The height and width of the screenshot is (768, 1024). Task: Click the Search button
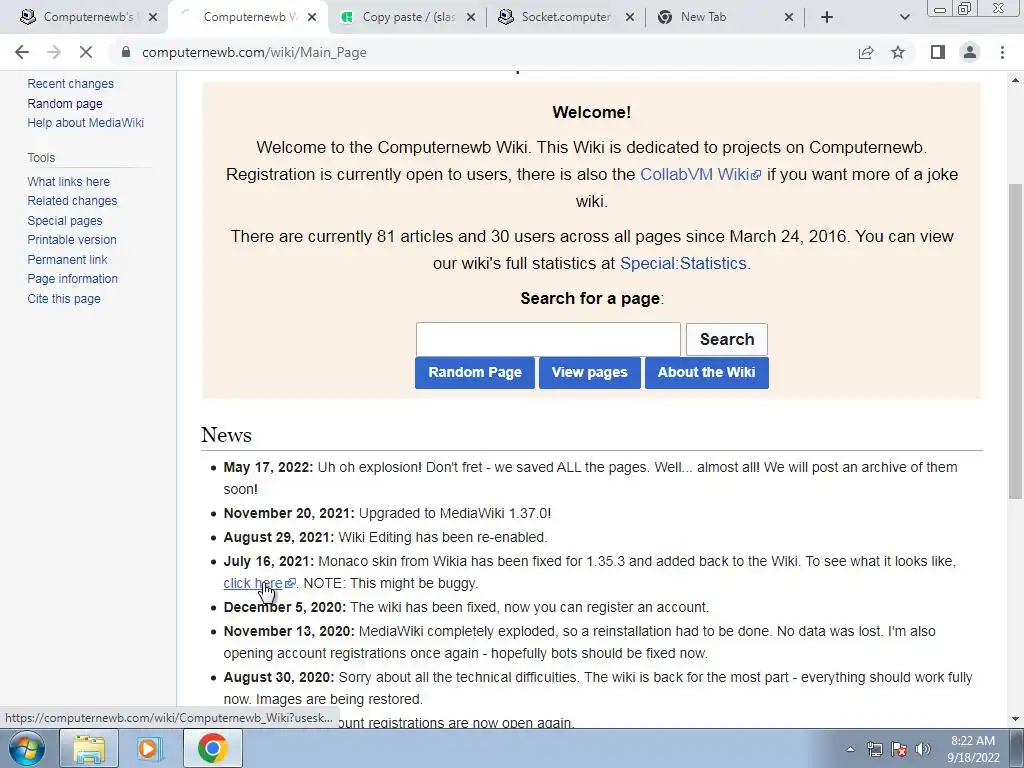pos(727,339)
